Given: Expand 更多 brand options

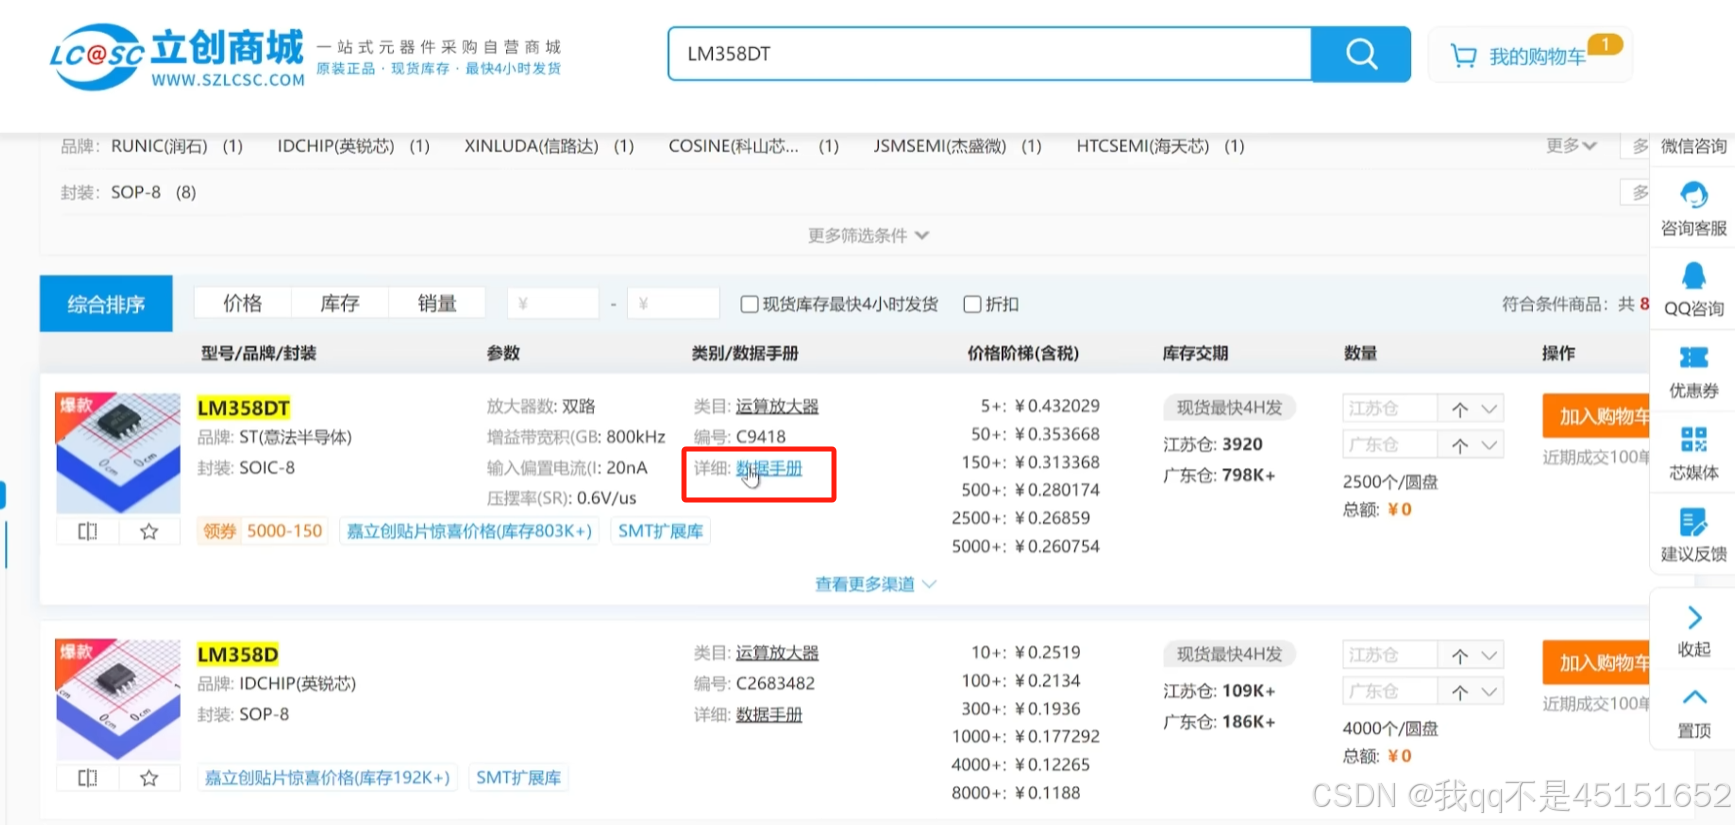Looking at the screenshot, I should pyautogui.click(x=1571, y=146).
